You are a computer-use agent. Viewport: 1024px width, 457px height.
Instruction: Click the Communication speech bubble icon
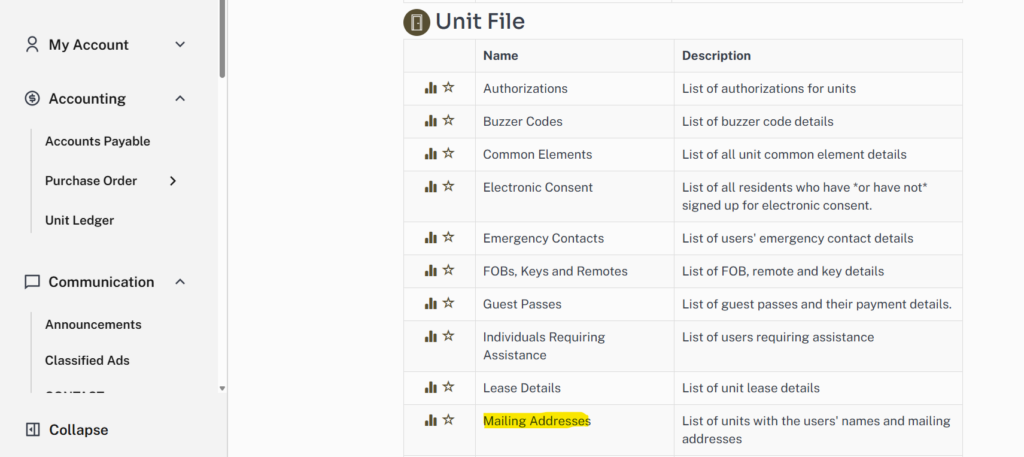(32, 282)
